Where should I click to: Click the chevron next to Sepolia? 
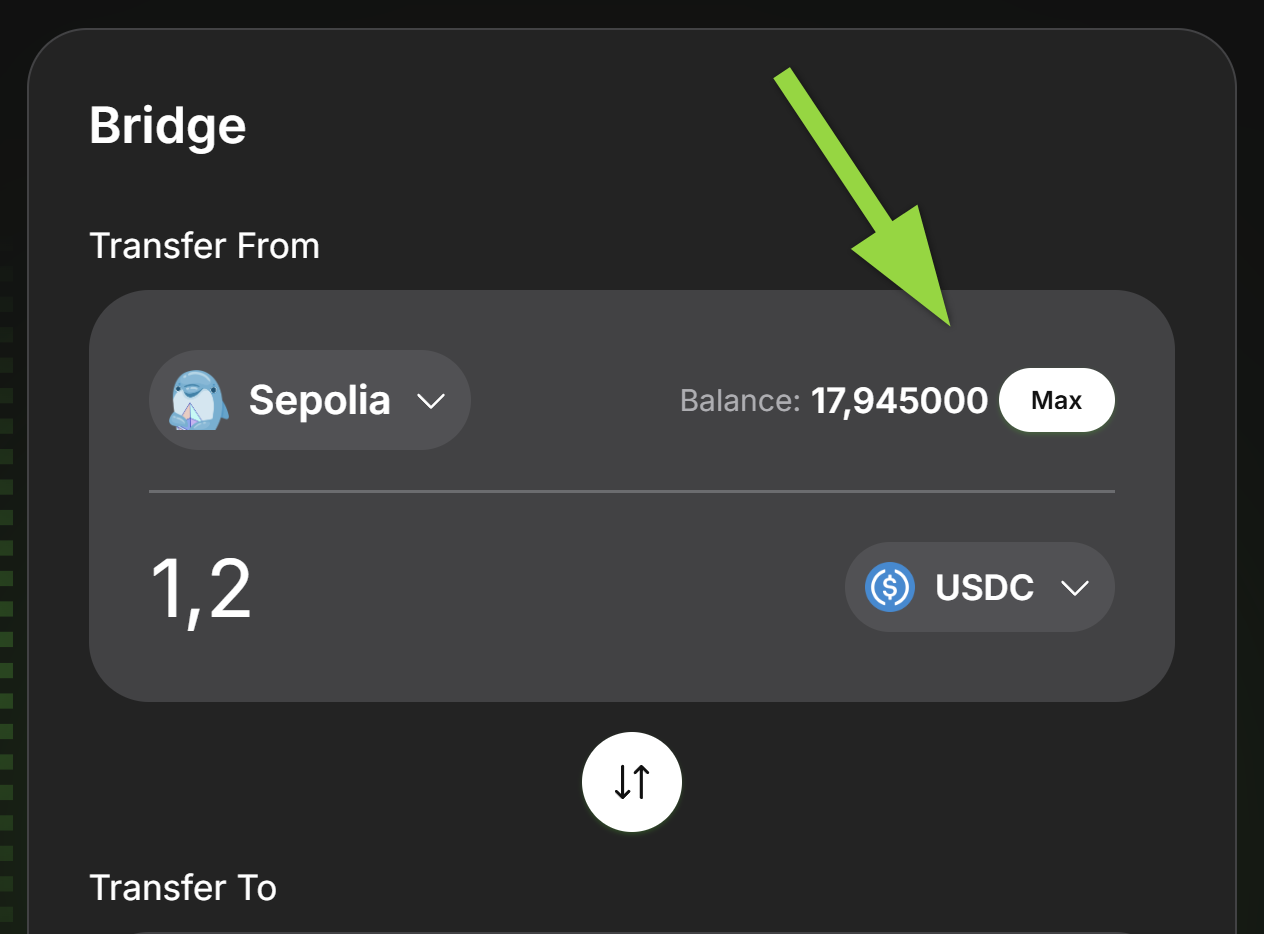click(433, 401)
